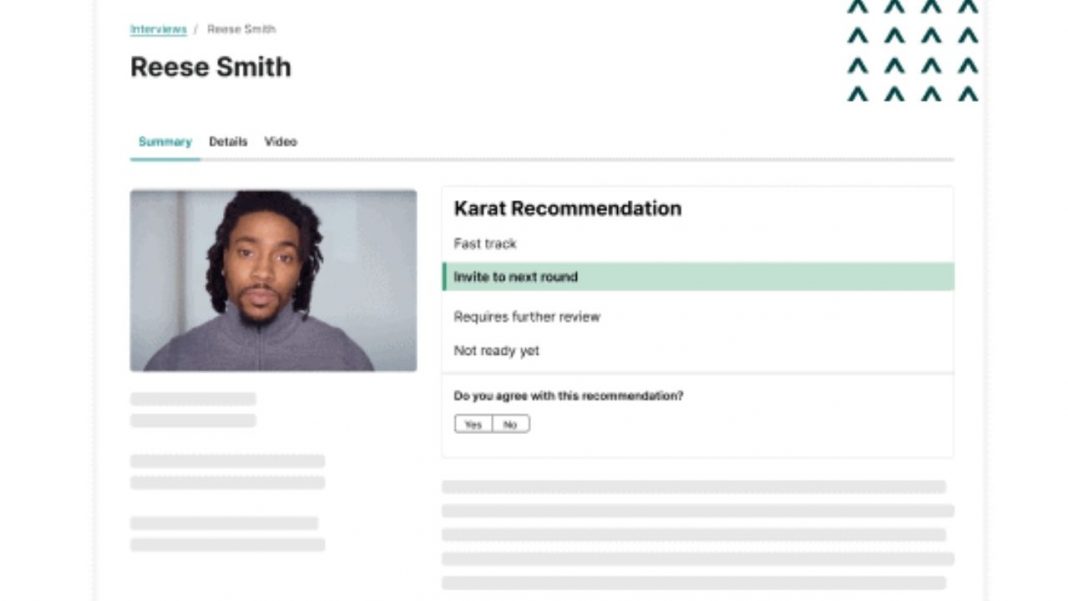Click the top-left chevron in the decorative pattern
1068x601 pixels.
point(858,7)
